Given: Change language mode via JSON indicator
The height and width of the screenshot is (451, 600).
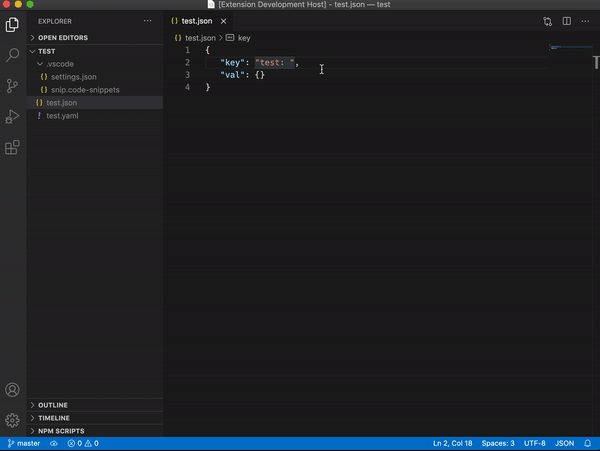Looking at the screenshot, I should tap(564, 443).
